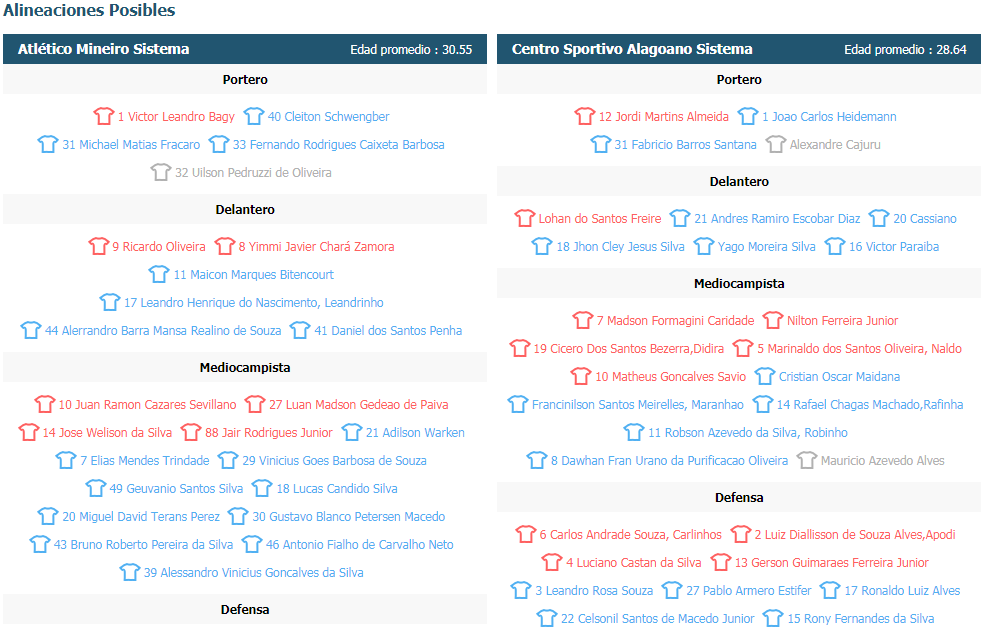Screen dimensions: 983x630
Task: Click the blue jersey icon beside Cristian Oscar Maidana
Action: 765,376
